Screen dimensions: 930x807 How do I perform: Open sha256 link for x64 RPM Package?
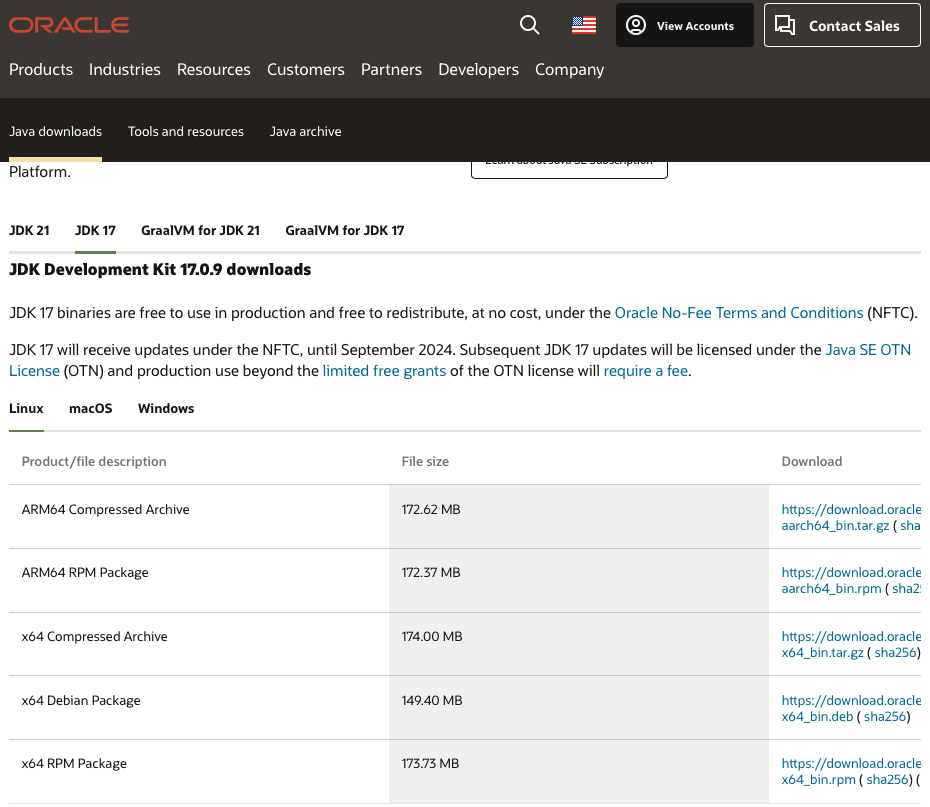pos(887,779)
